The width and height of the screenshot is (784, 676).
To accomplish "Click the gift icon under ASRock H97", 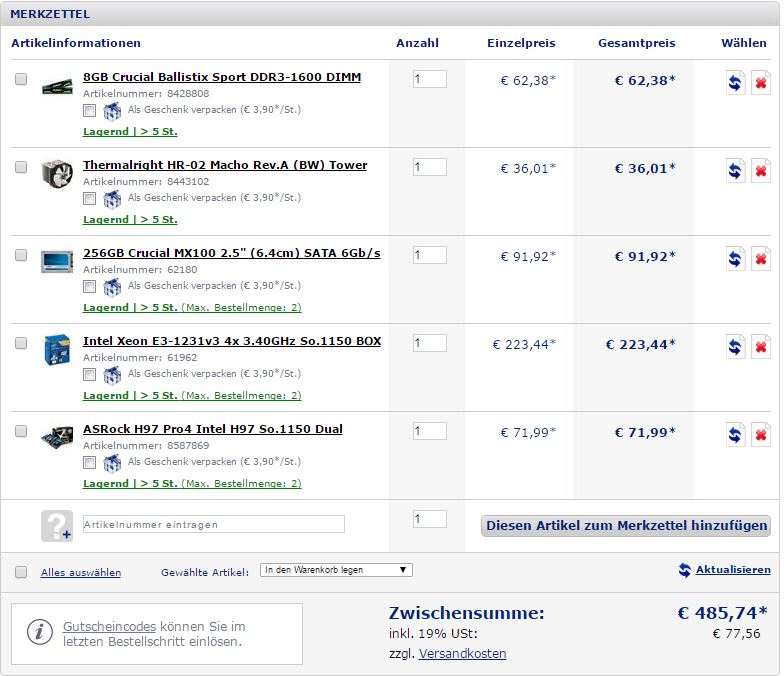I will (x=112, y=463).
